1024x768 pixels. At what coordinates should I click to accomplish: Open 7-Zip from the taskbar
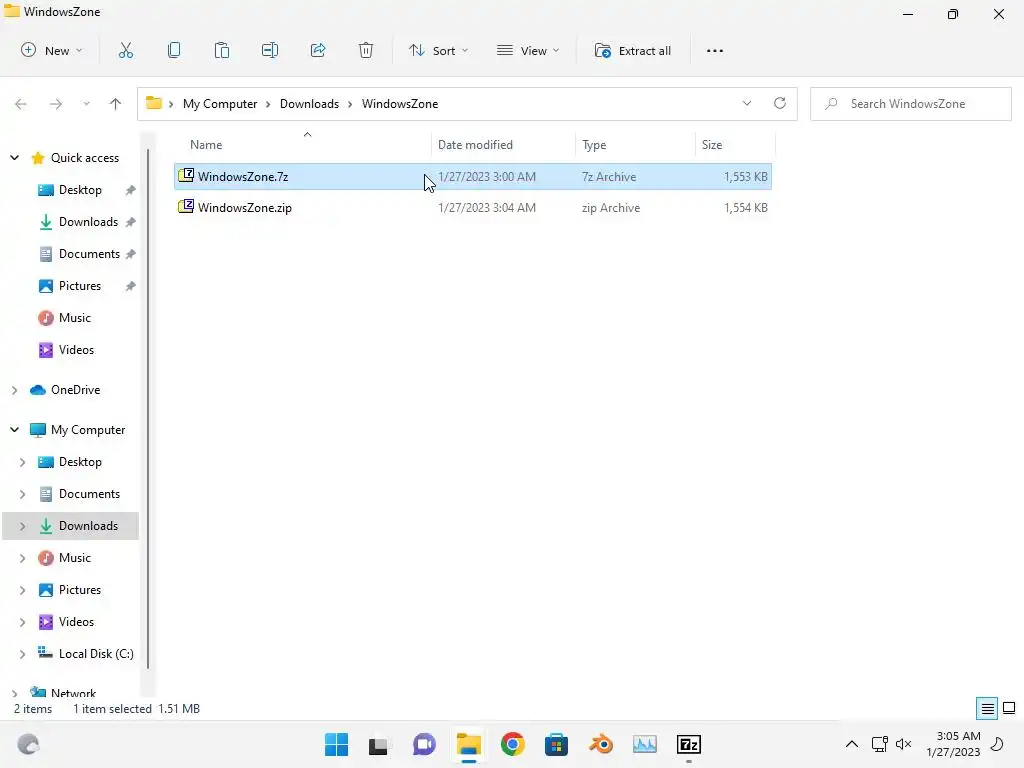pos(689,744)
